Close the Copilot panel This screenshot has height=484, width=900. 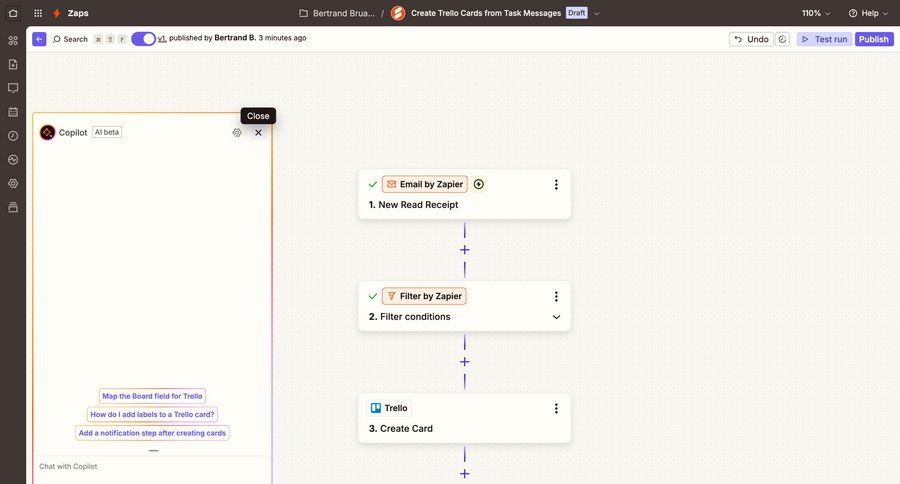tap(258, 133)
